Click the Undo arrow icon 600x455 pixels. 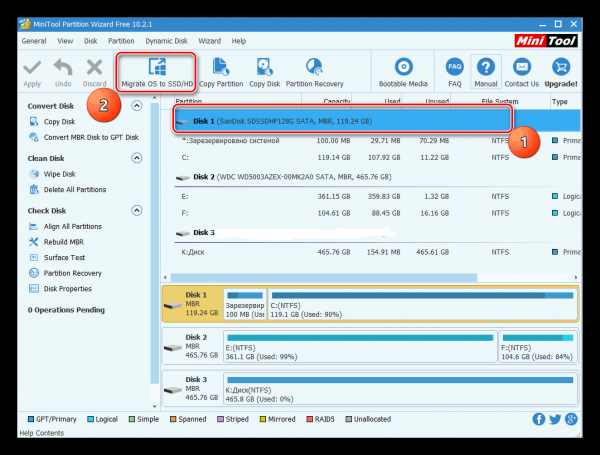coord(63,67)
